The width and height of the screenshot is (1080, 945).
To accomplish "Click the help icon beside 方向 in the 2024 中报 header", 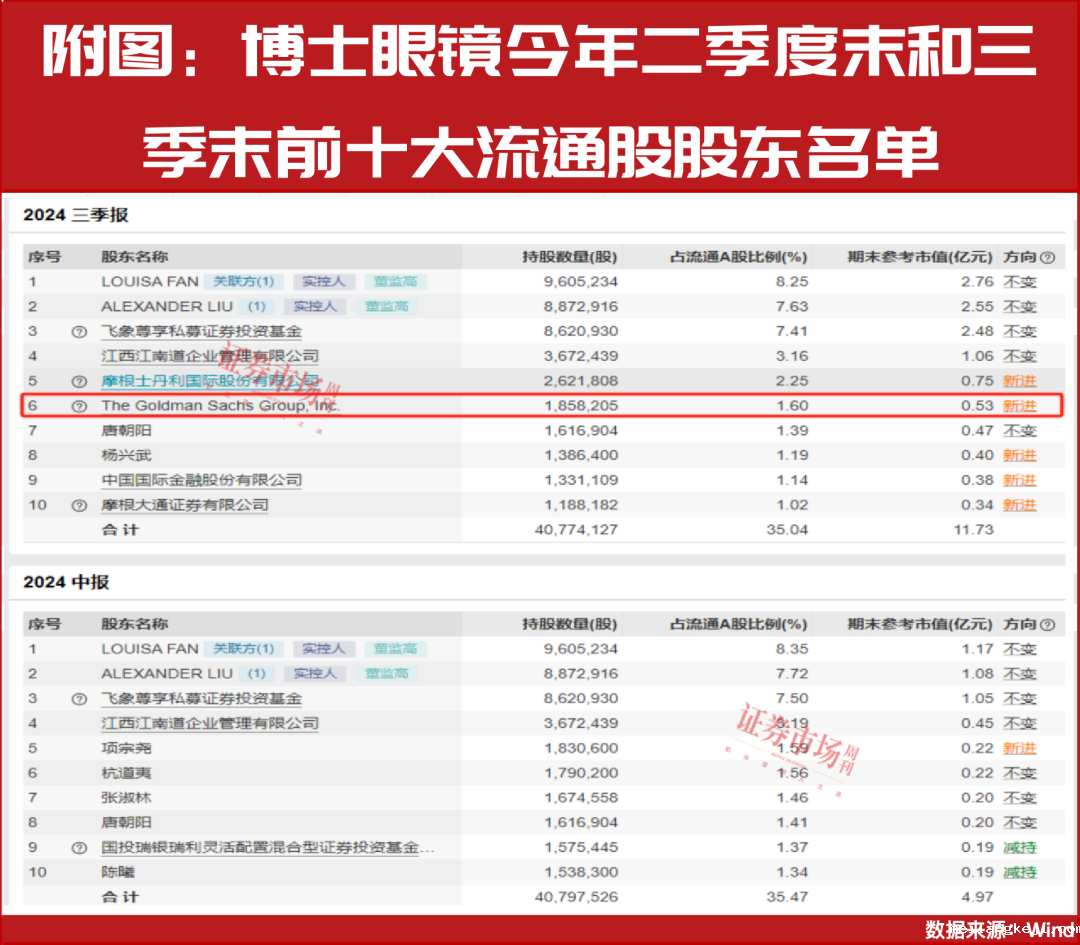I will (1047, 625).
